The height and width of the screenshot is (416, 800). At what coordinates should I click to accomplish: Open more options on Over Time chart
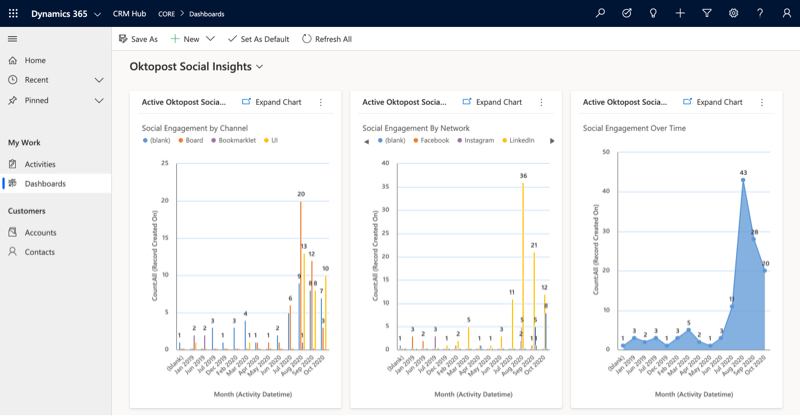762,103
